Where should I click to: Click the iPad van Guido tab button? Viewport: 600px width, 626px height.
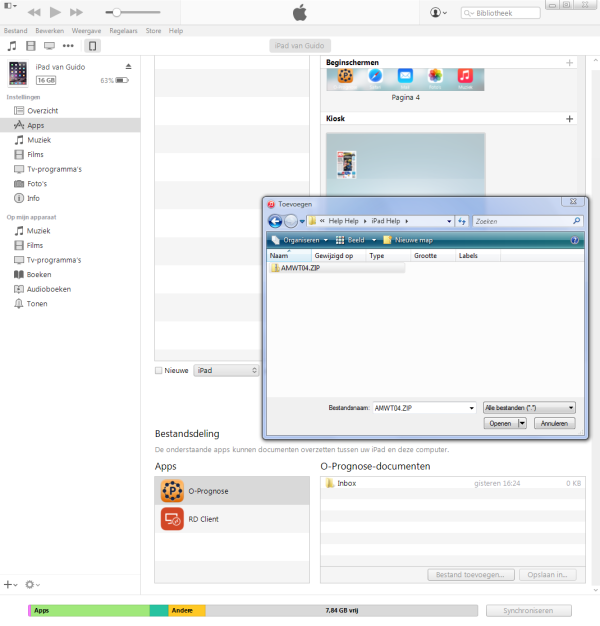[x=299, y=46]
